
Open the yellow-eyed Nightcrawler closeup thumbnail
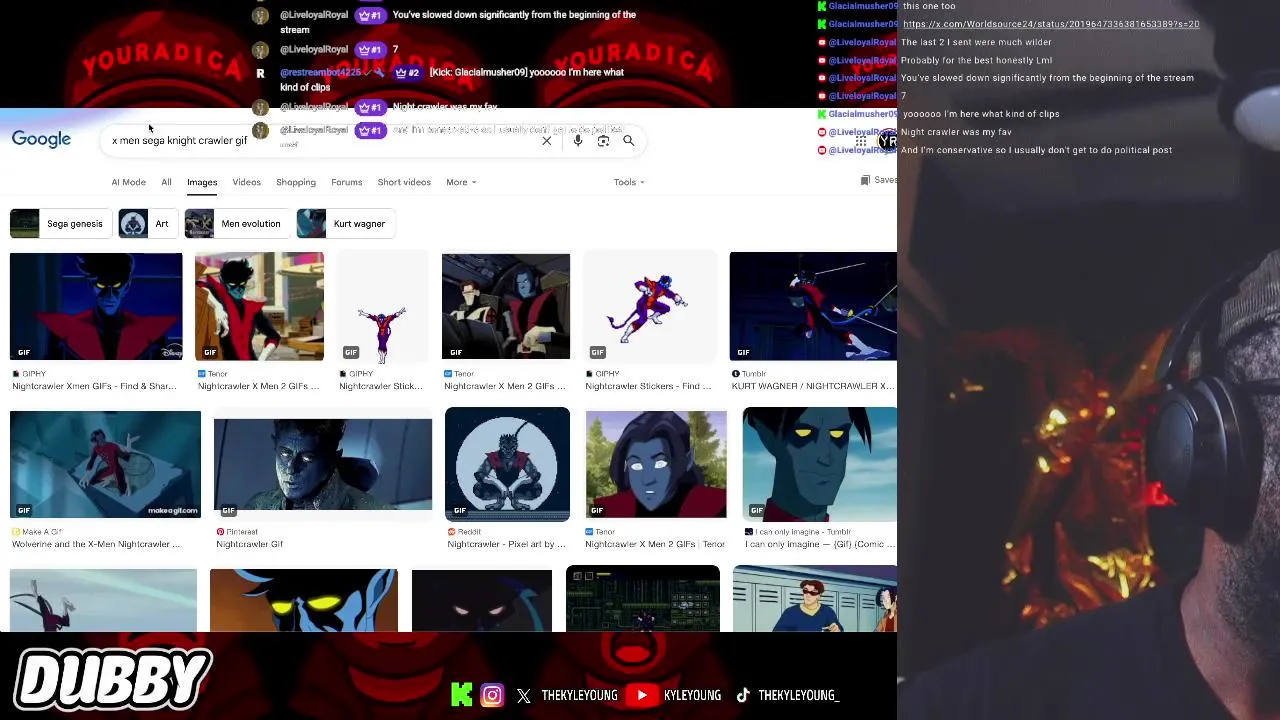tap(304, 600)
